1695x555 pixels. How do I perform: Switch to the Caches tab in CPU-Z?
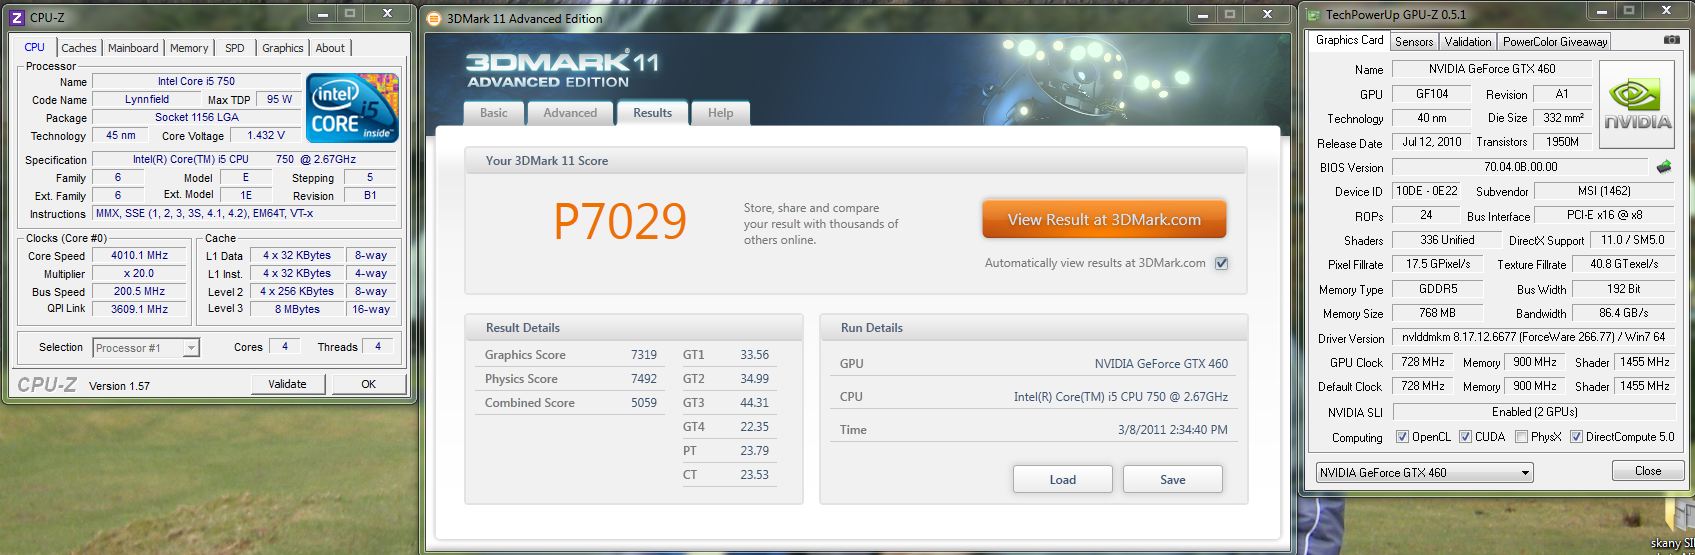[79, 48]
